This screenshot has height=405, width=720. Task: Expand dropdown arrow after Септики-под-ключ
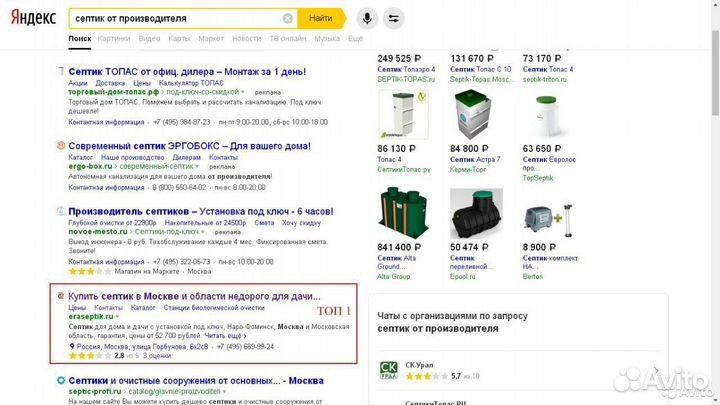point(202,232)
